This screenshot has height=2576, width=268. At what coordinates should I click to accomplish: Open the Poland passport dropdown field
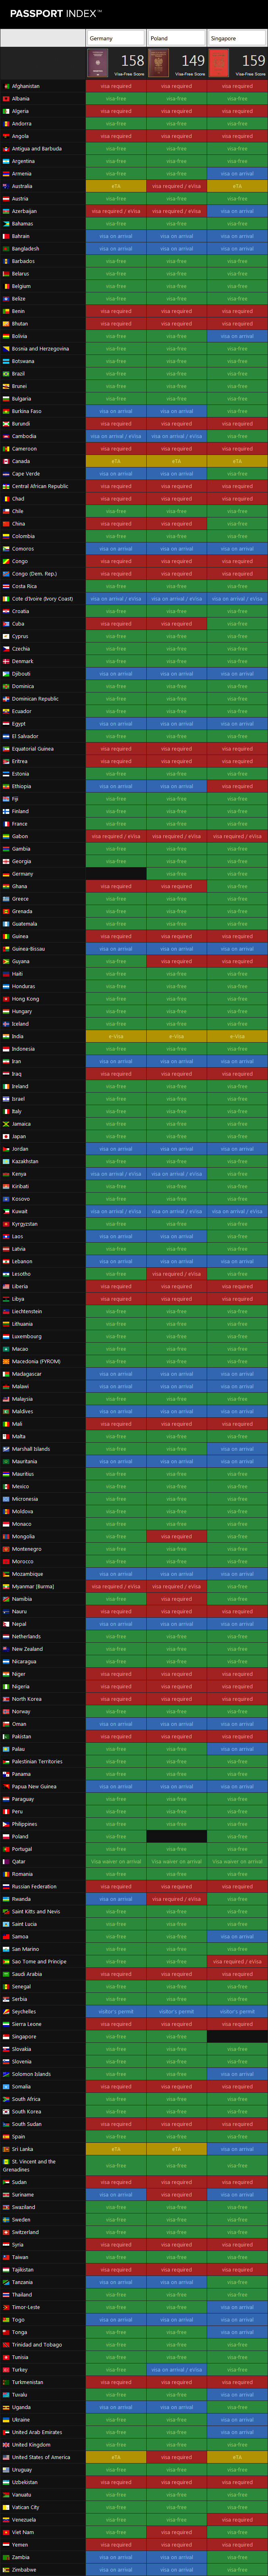[177, 38]
